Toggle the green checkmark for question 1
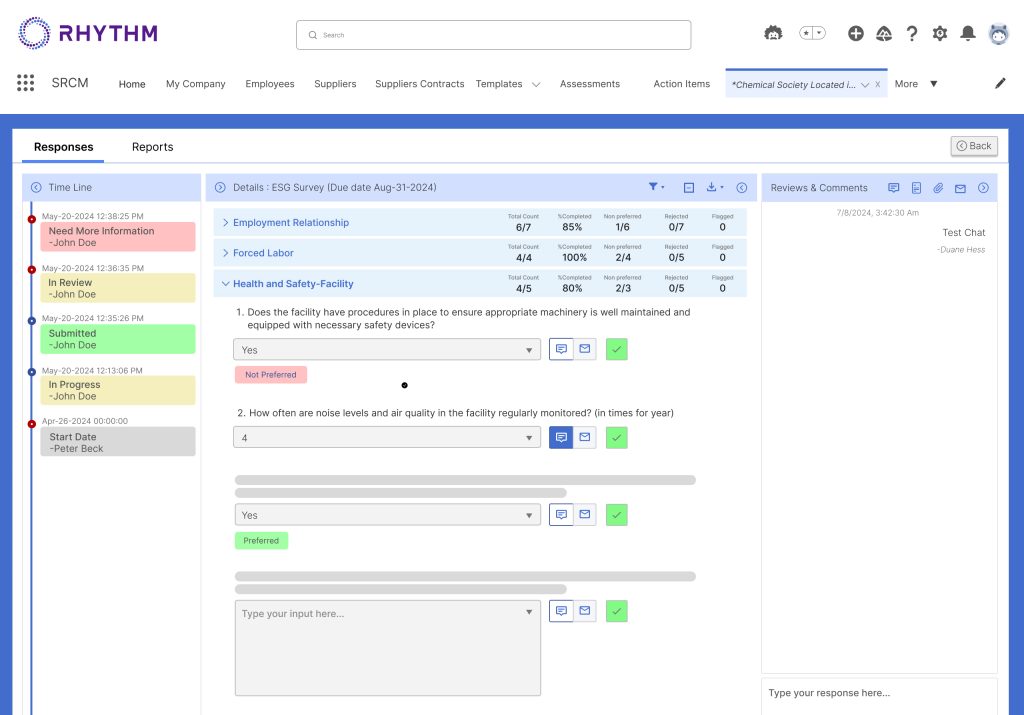Image resolution: width=1024 pixels, height=715 pixels. click(617, 349)
